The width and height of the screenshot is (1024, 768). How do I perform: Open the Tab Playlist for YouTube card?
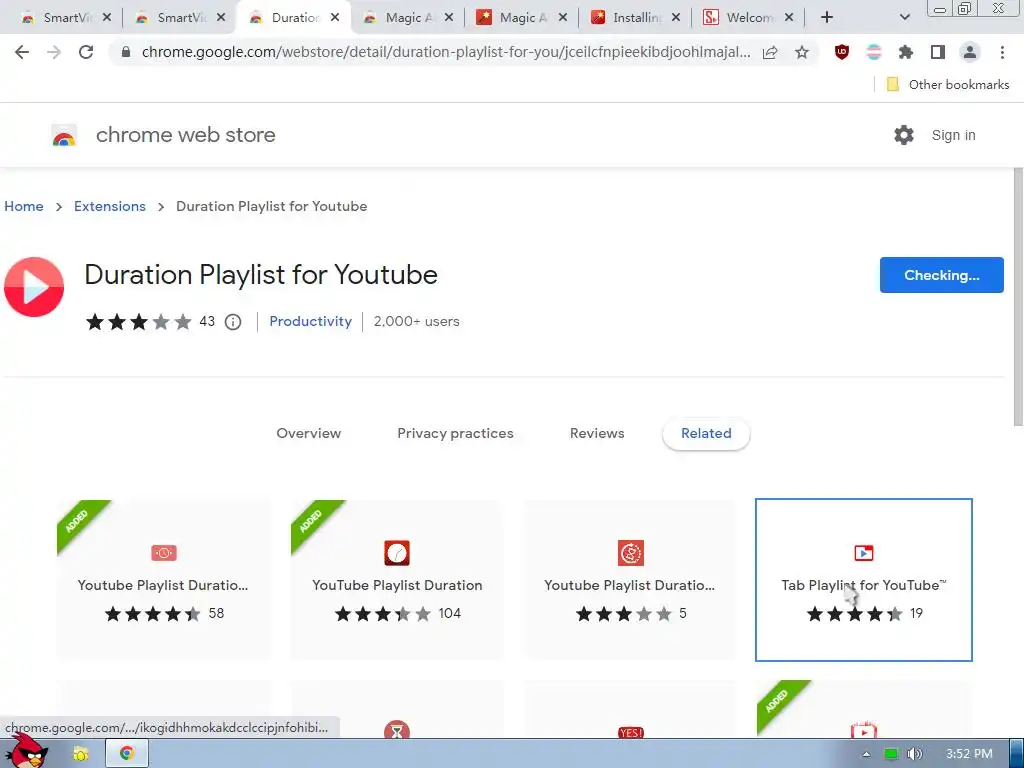(x=863, y=580)
